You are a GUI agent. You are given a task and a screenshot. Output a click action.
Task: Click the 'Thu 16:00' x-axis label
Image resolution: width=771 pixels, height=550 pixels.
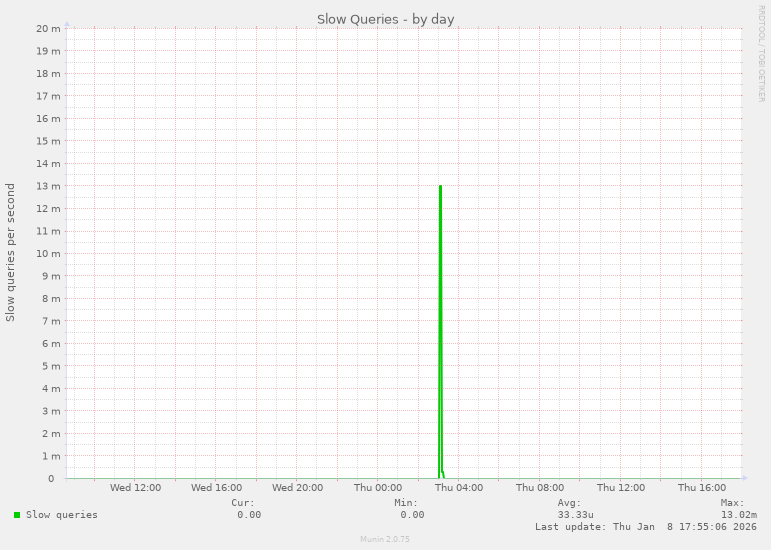[x=702, y=488]
